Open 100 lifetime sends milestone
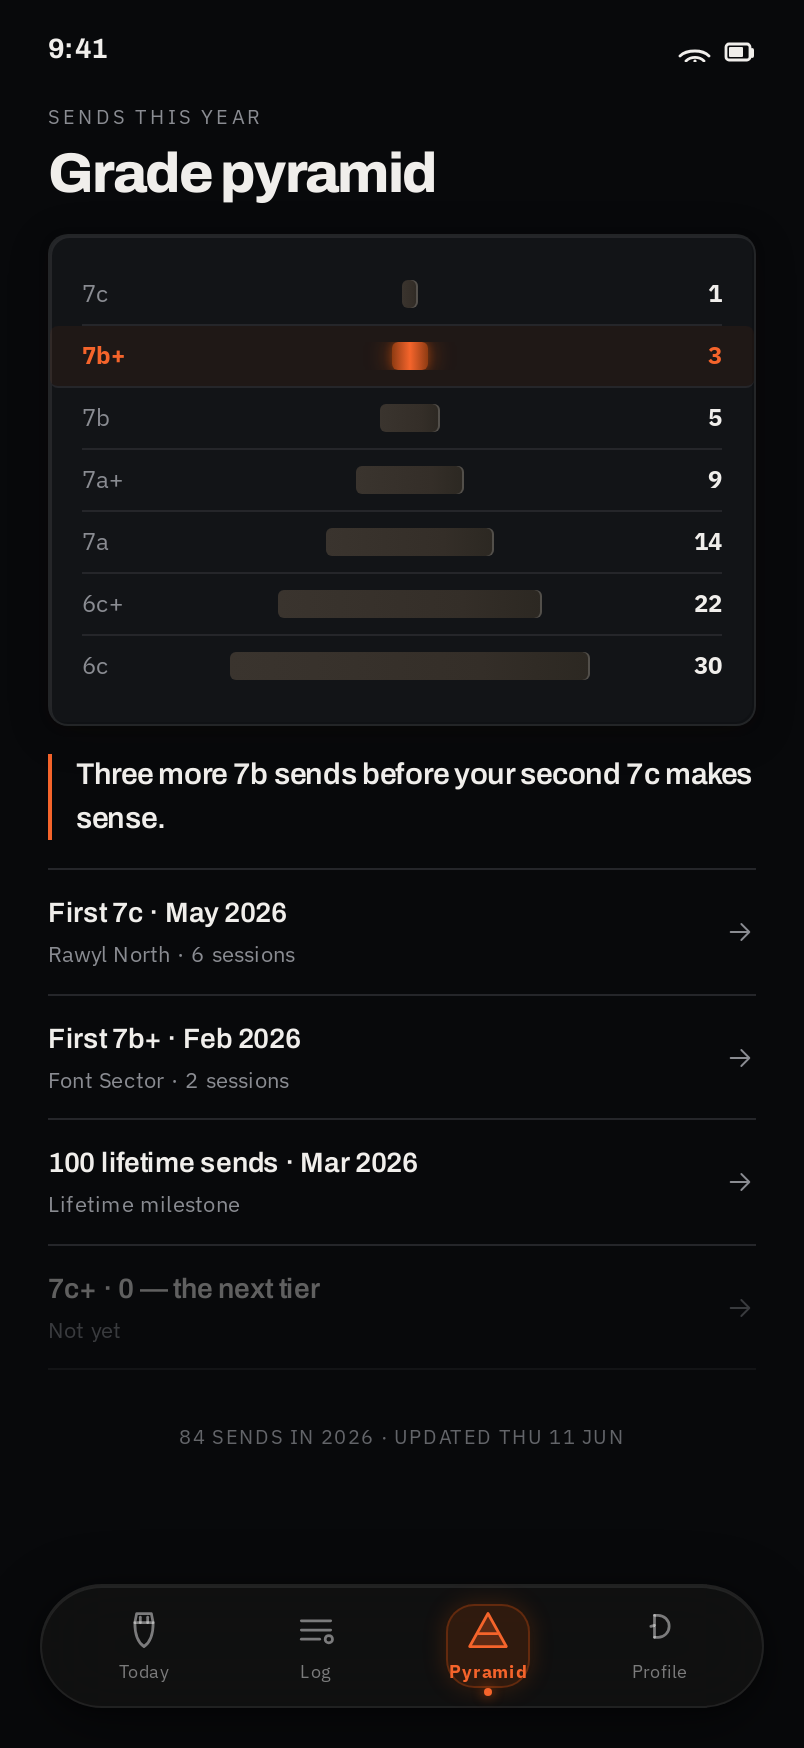Viewport: 804px width, 1748px height. [x=402, y=1182]
